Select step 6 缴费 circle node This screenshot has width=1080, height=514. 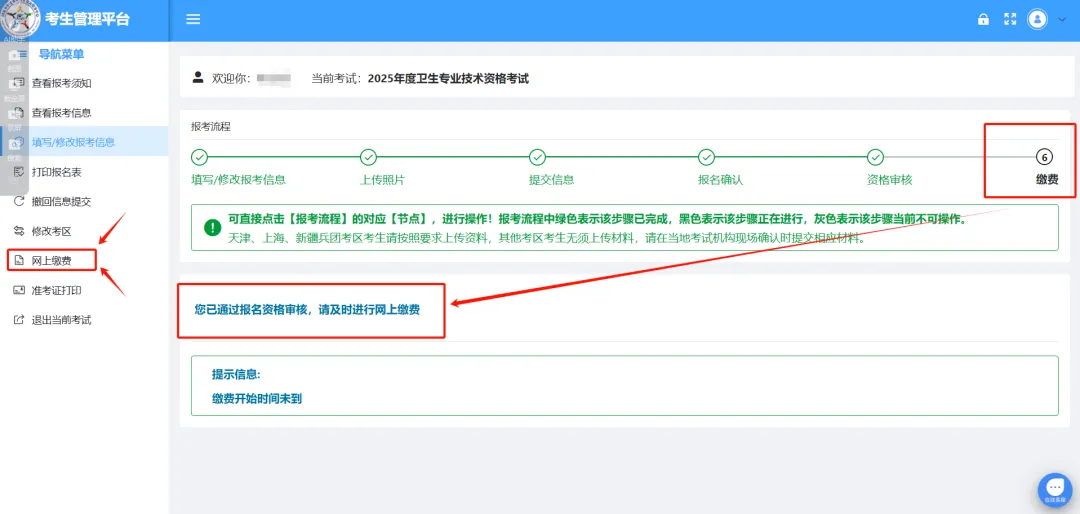[x=1045, y=157]
